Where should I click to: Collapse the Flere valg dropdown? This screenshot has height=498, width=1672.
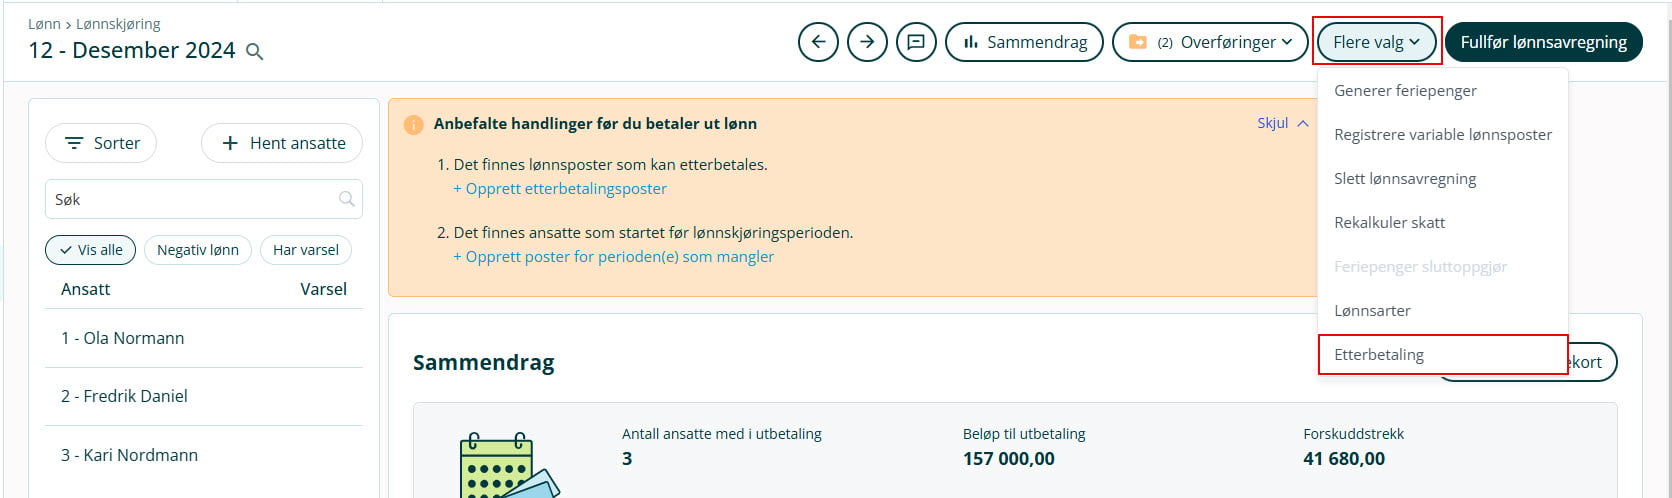click(1376, 42)
